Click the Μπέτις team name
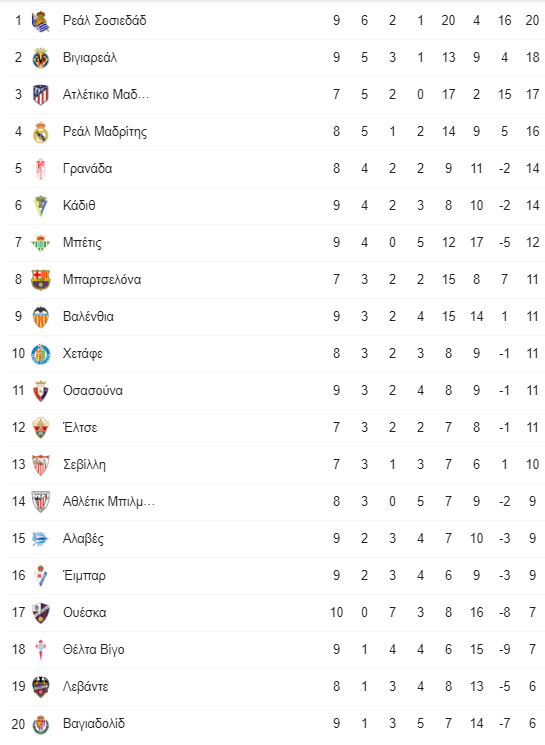 tap(82, 243)
